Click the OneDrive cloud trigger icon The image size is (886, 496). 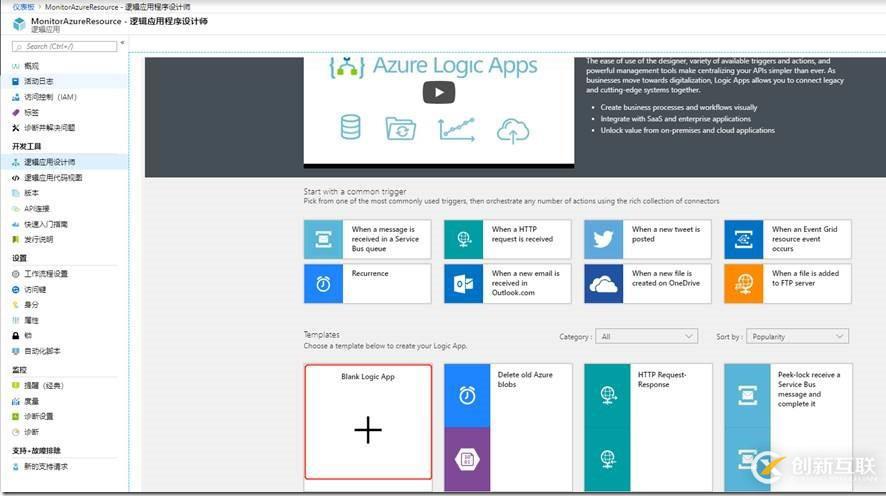point(603,284)
